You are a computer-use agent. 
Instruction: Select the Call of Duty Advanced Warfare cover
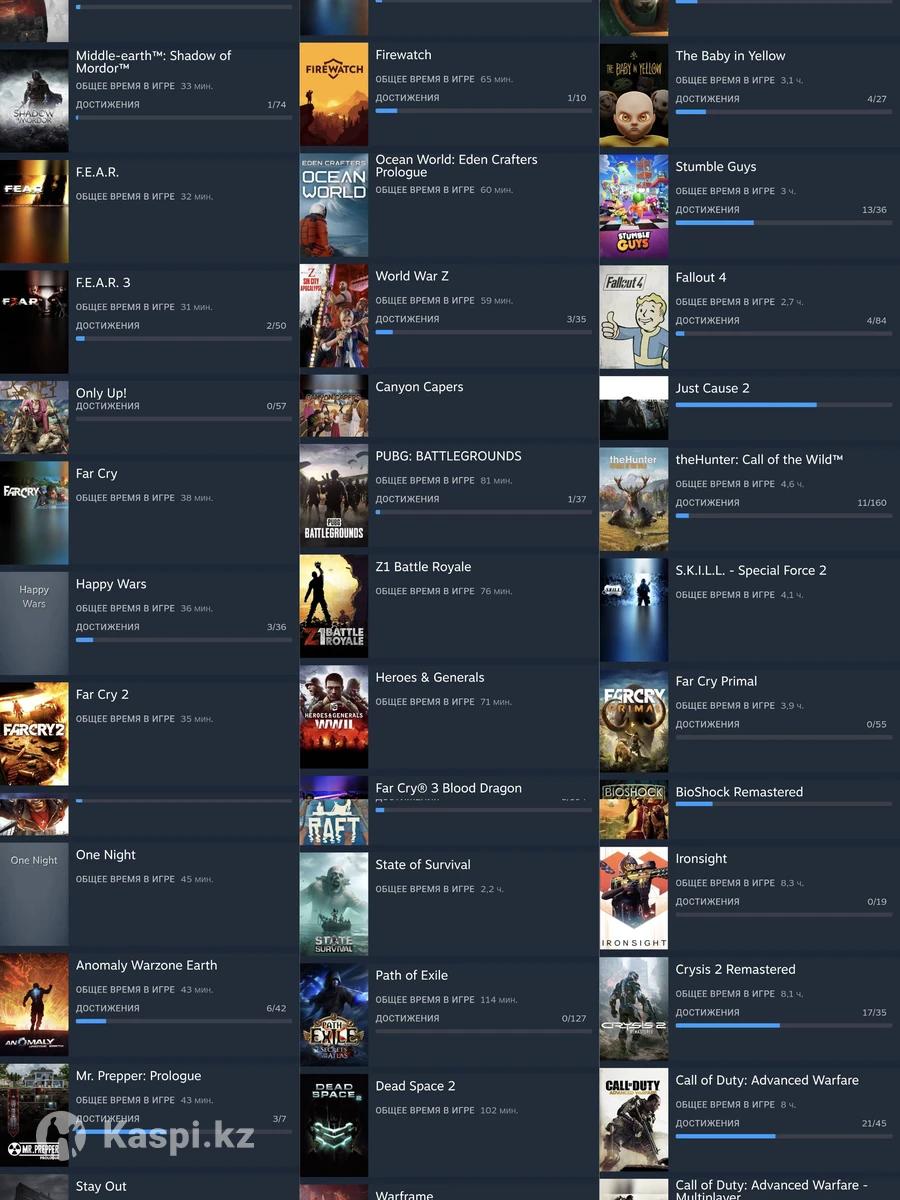634,1120
